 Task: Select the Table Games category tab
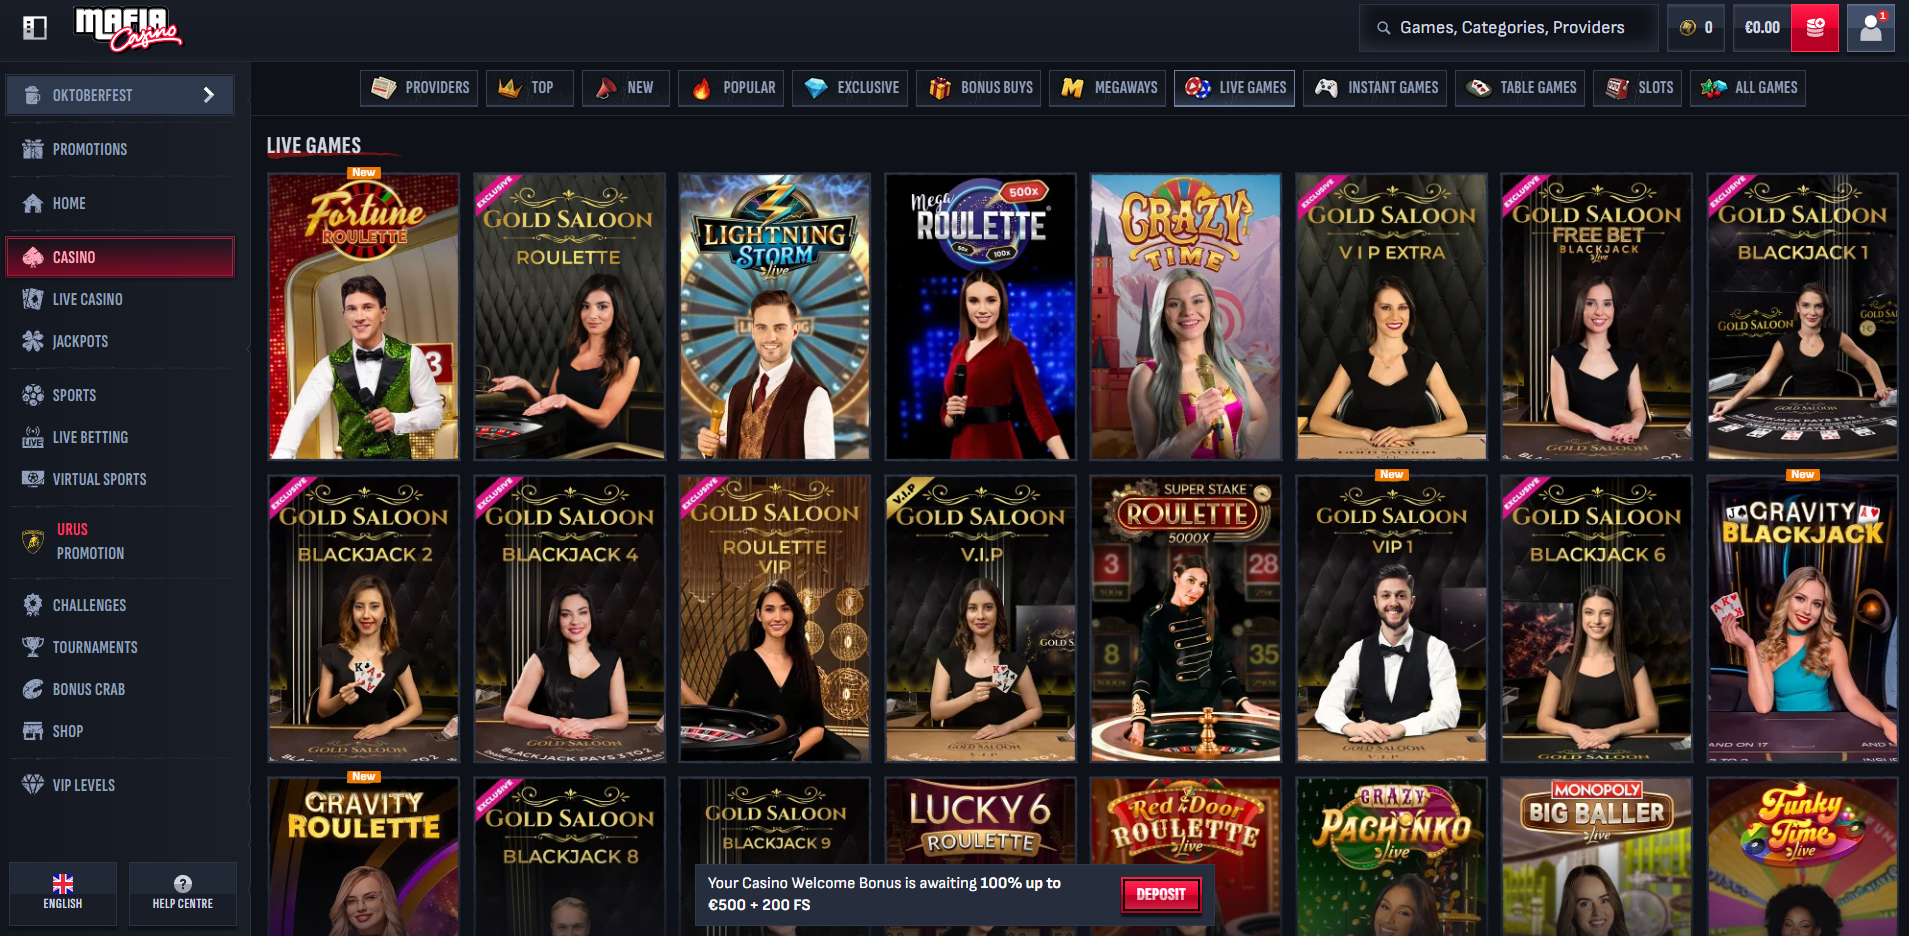1520,88
